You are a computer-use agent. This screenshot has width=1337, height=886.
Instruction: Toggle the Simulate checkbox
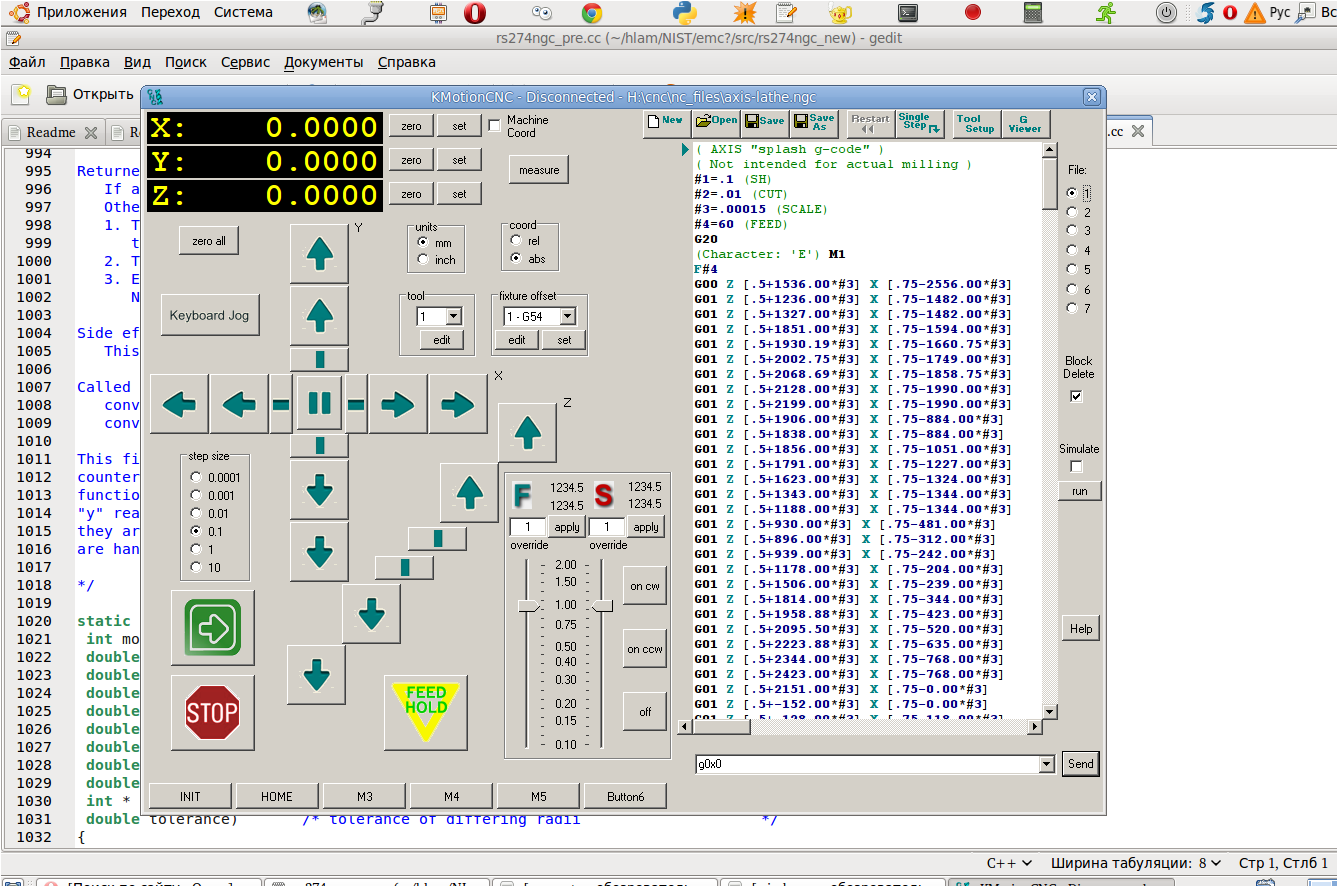1076,467
